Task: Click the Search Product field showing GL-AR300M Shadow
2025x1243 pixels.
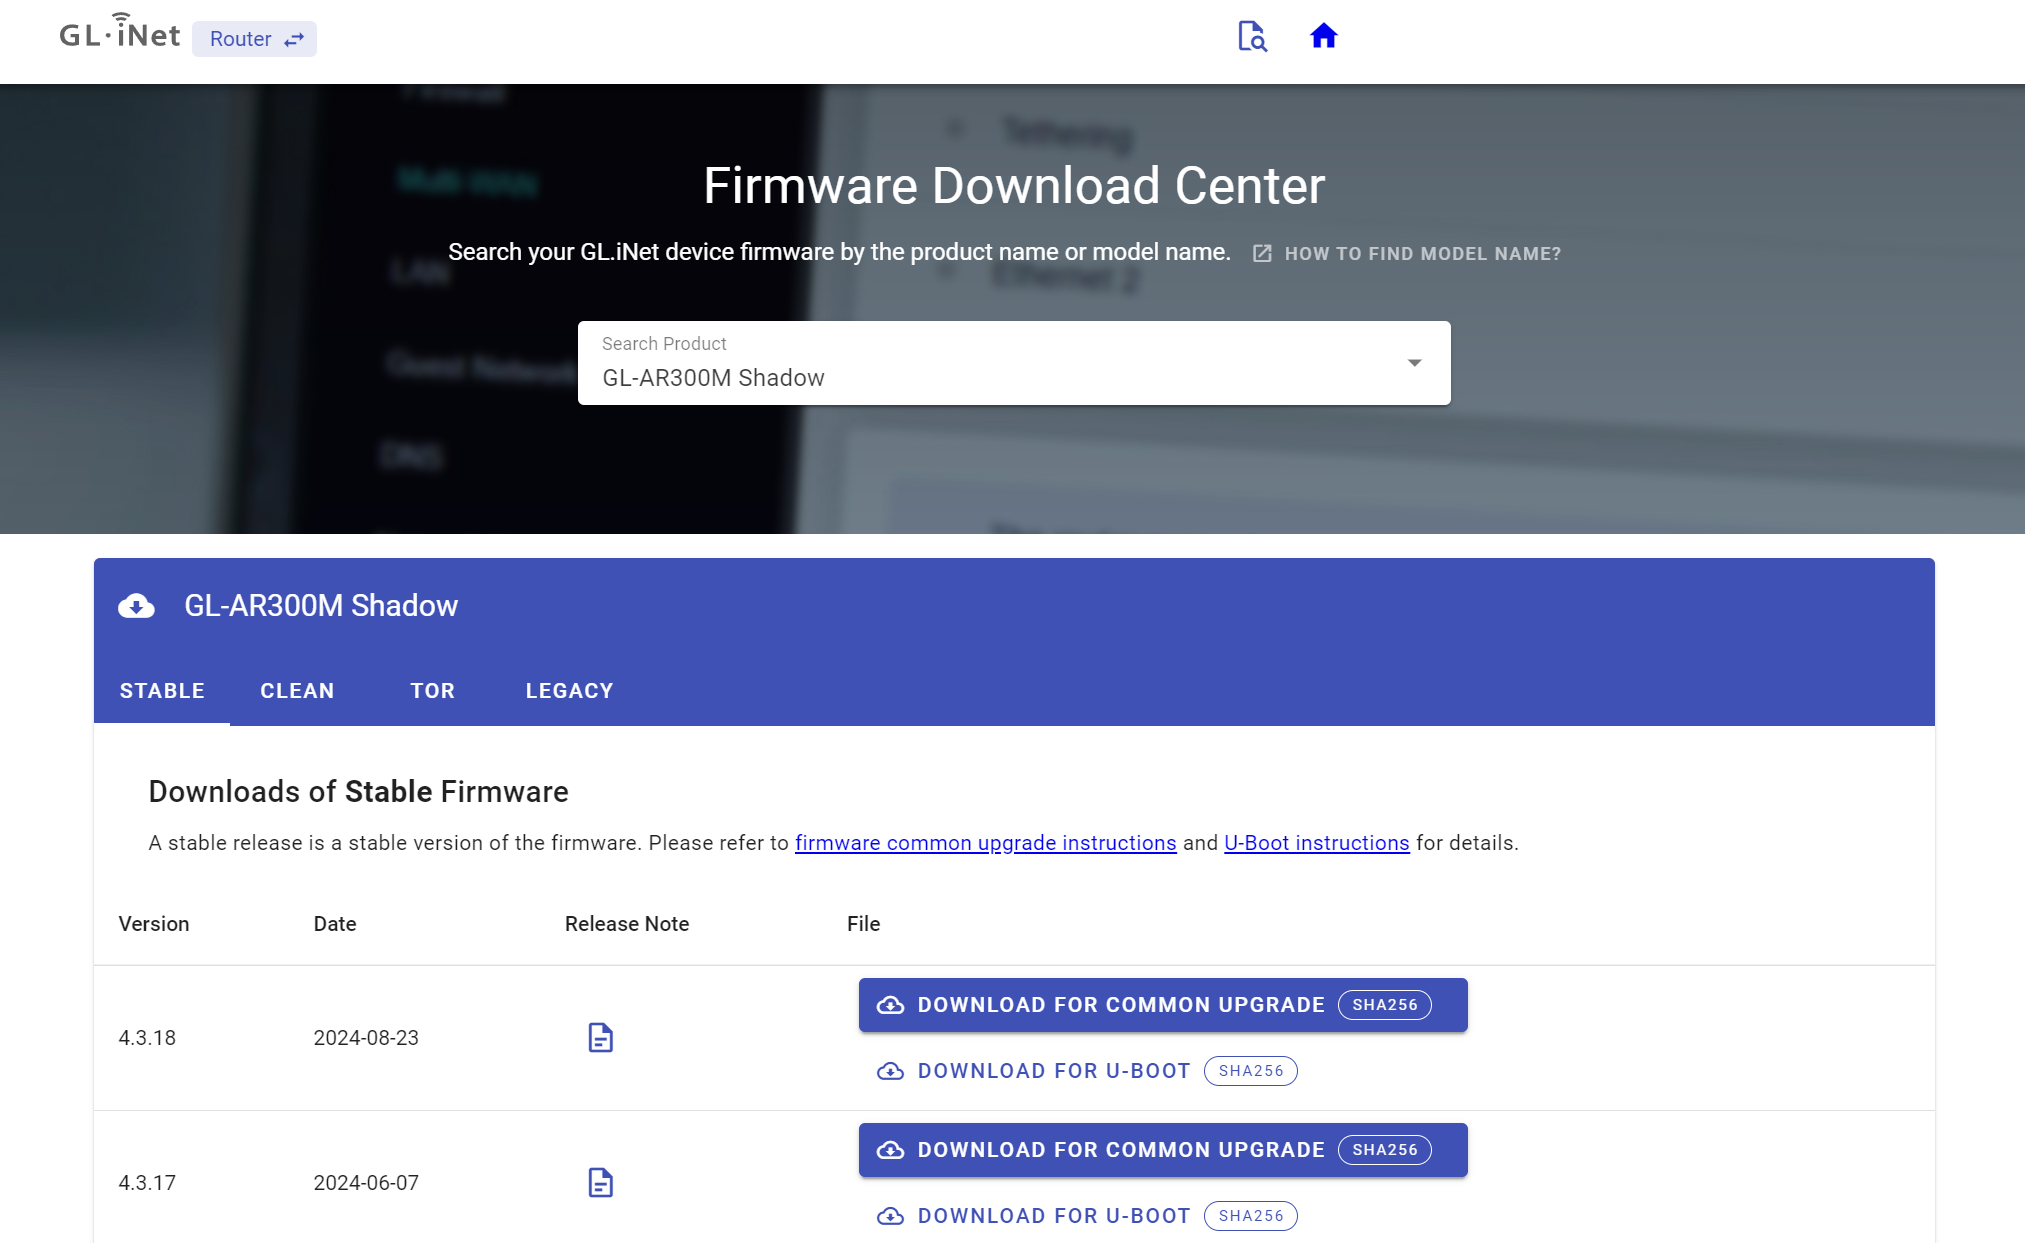Action: 1014,363
